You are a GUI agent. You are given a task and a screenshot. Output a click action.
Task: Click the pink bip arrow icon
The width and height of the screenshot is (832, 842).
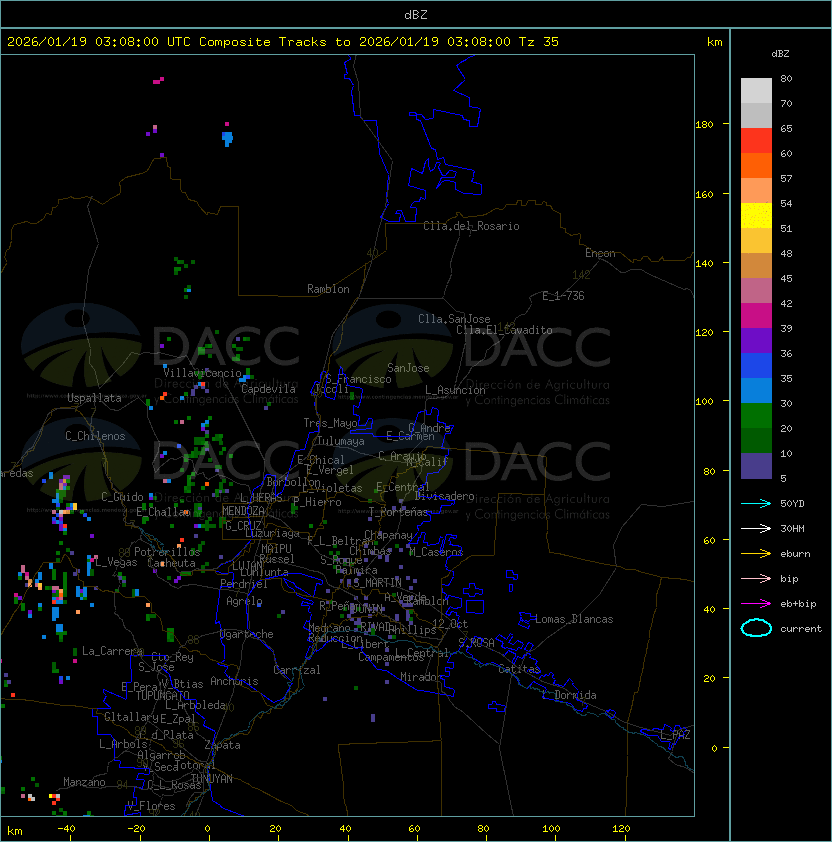(757, 578)
